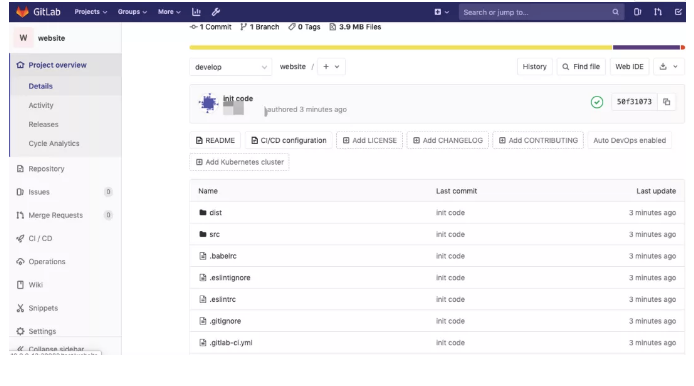View the passed pipeline status icon
This screenshot has height=386, width=694.
597,102
